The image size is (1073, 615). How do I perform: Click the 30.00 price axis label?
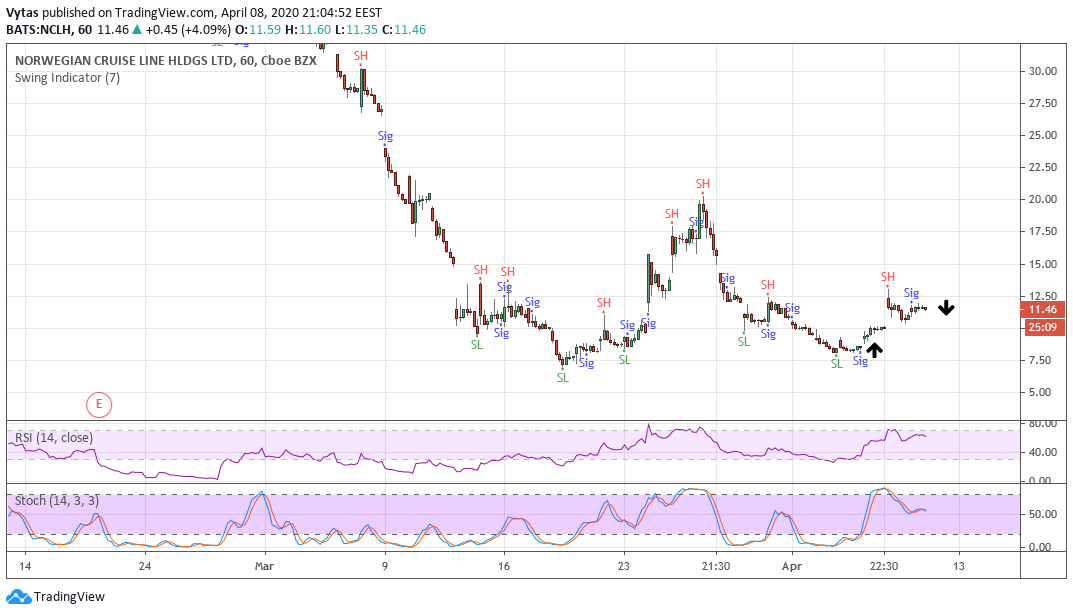[x=1042, y=71]
